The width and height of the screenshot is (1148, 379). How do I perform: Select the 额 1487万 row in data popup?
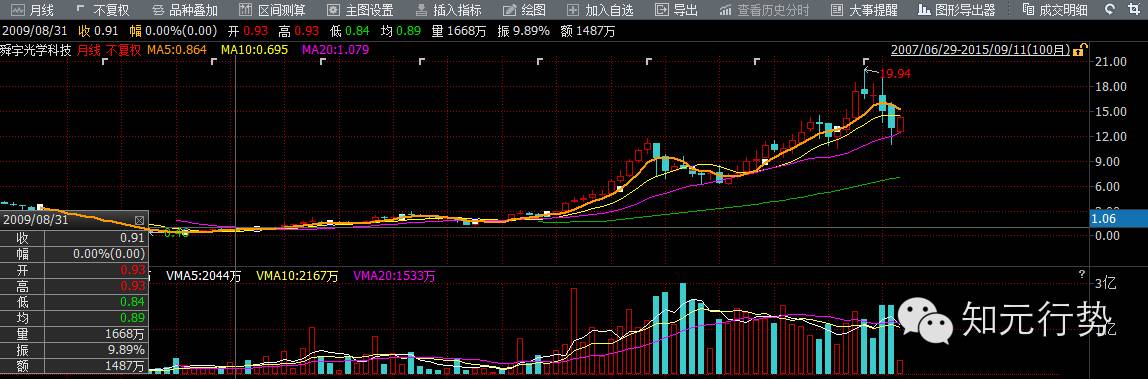(74, 365)
